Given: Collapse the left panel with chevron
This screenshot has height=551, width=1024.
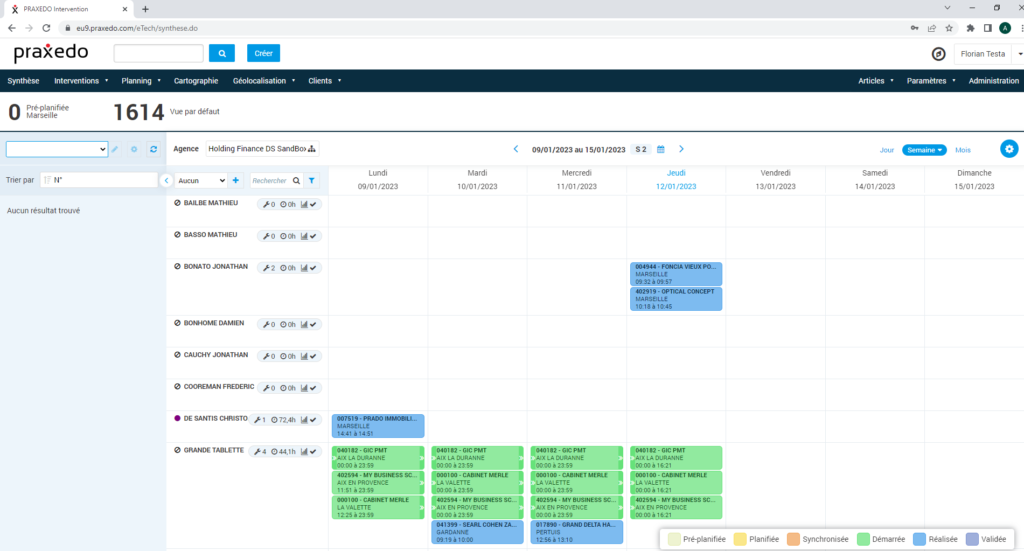Looking at the screenshot, I should coord(166,181).
